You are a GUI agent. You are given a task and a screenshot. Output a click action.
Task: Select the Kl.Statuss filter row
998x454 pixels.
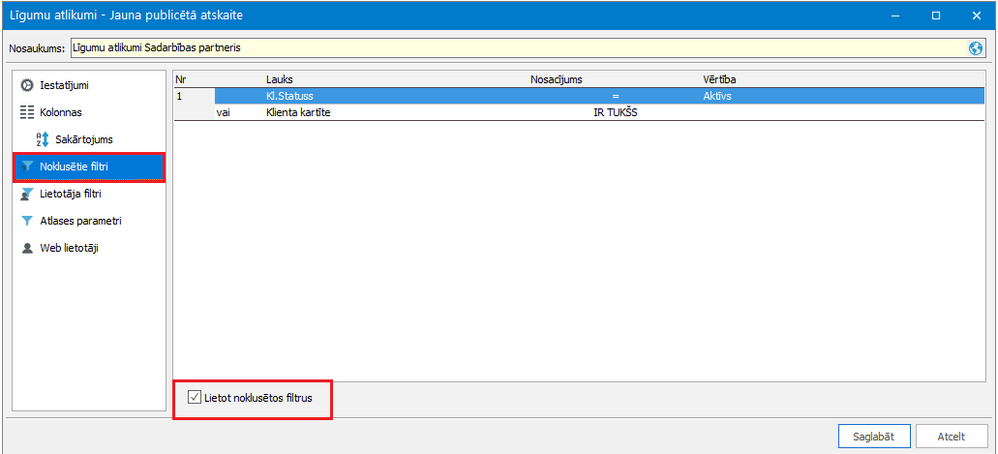click(579, 96)
